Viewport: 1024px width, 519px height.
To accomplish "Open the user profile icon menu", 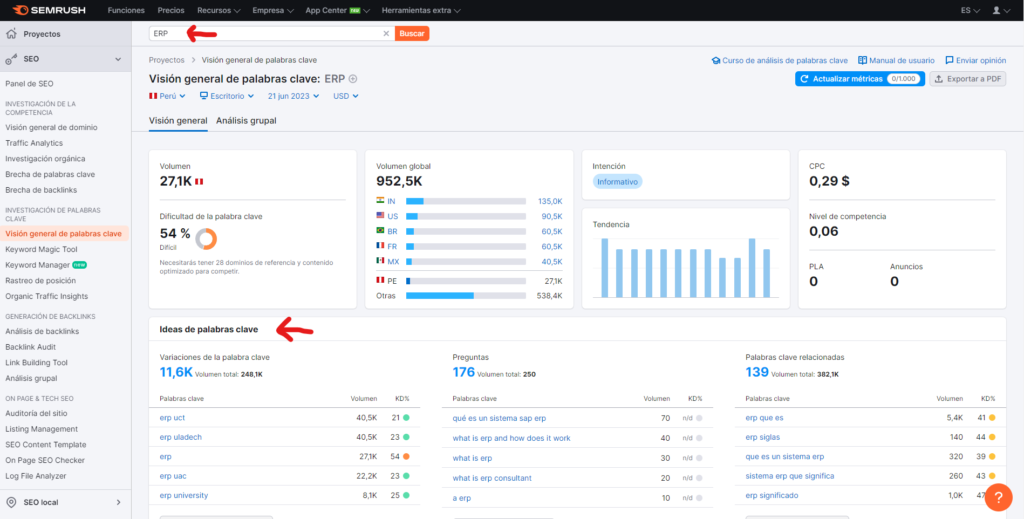I will (997, 10).
